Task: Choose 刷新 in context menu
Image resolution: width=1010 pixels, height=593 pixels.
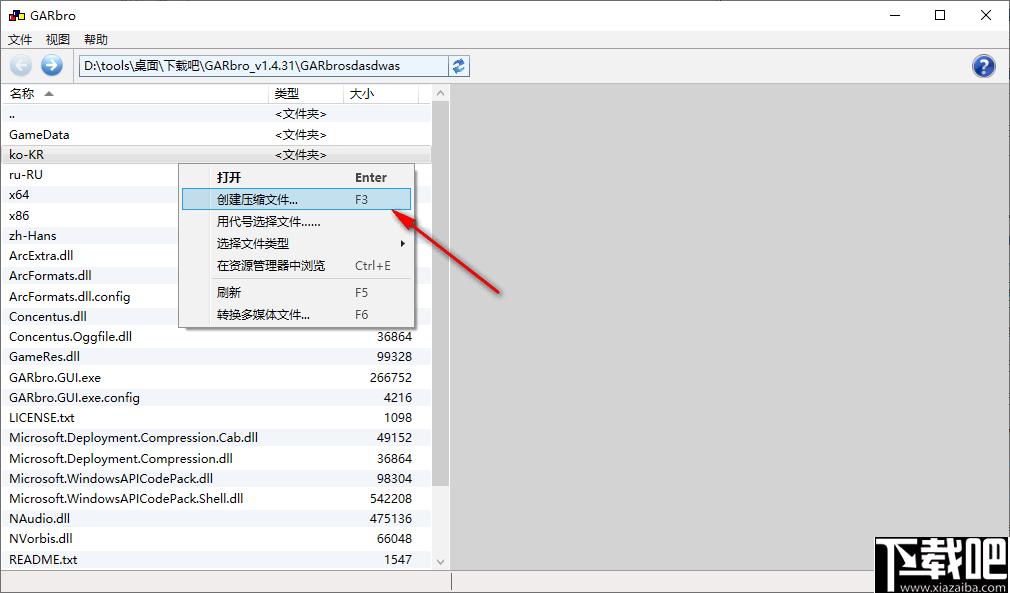Action: (x=296, y=292)
